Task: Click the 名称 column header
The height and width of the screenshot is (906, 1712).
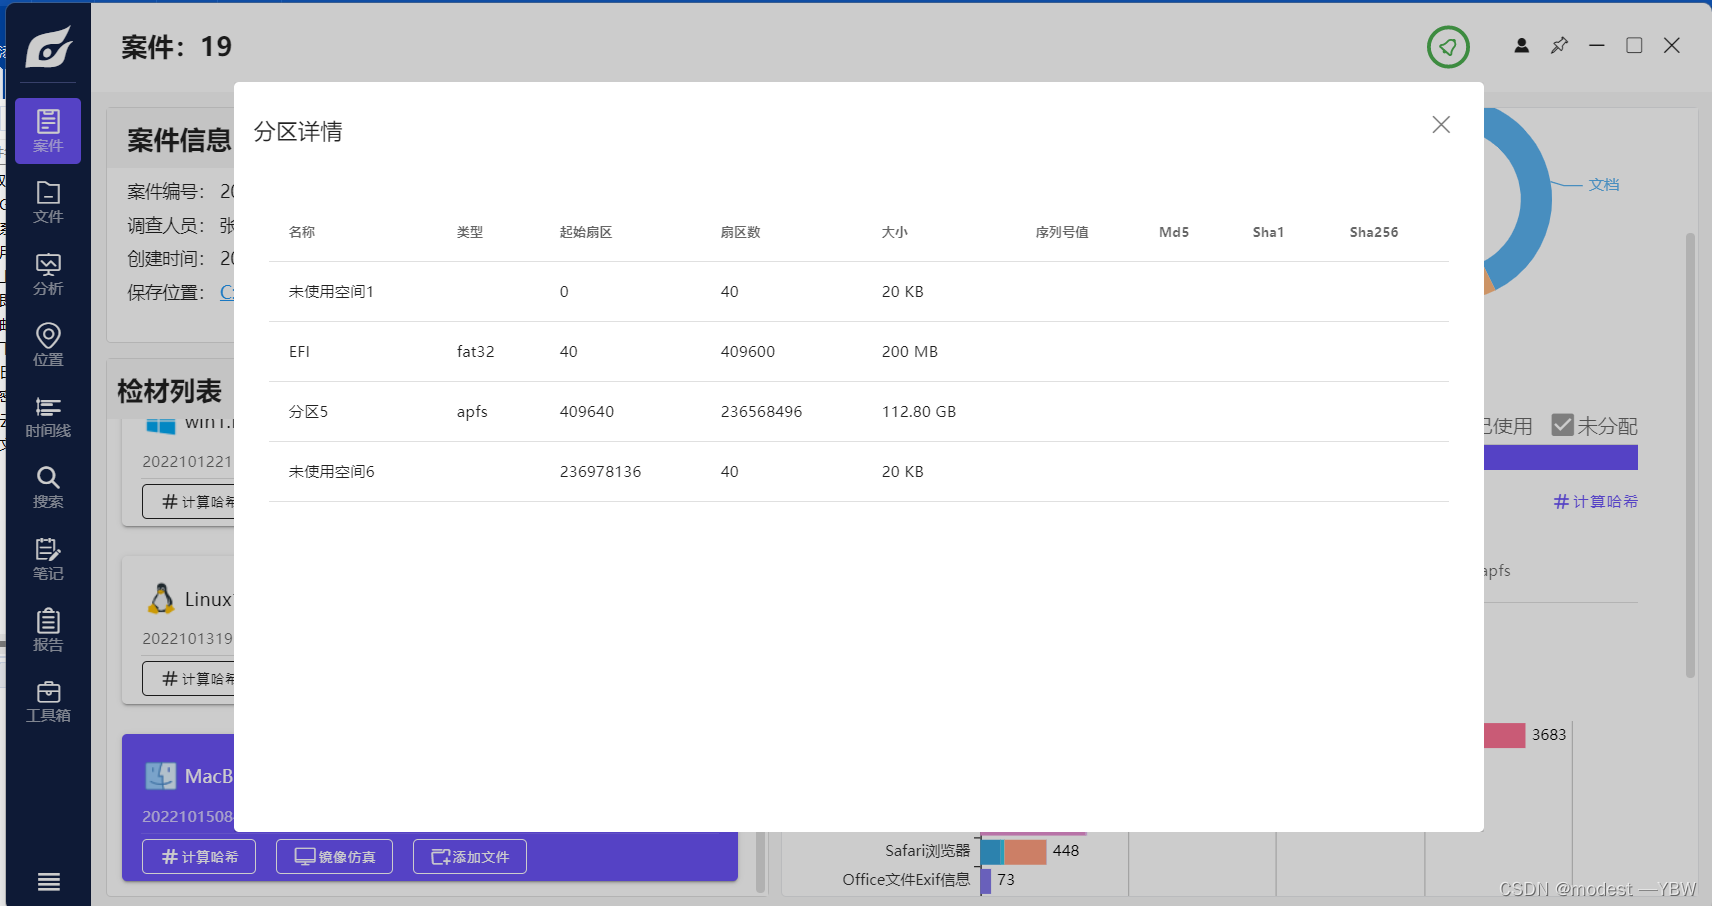Action: tap(302, 232)
